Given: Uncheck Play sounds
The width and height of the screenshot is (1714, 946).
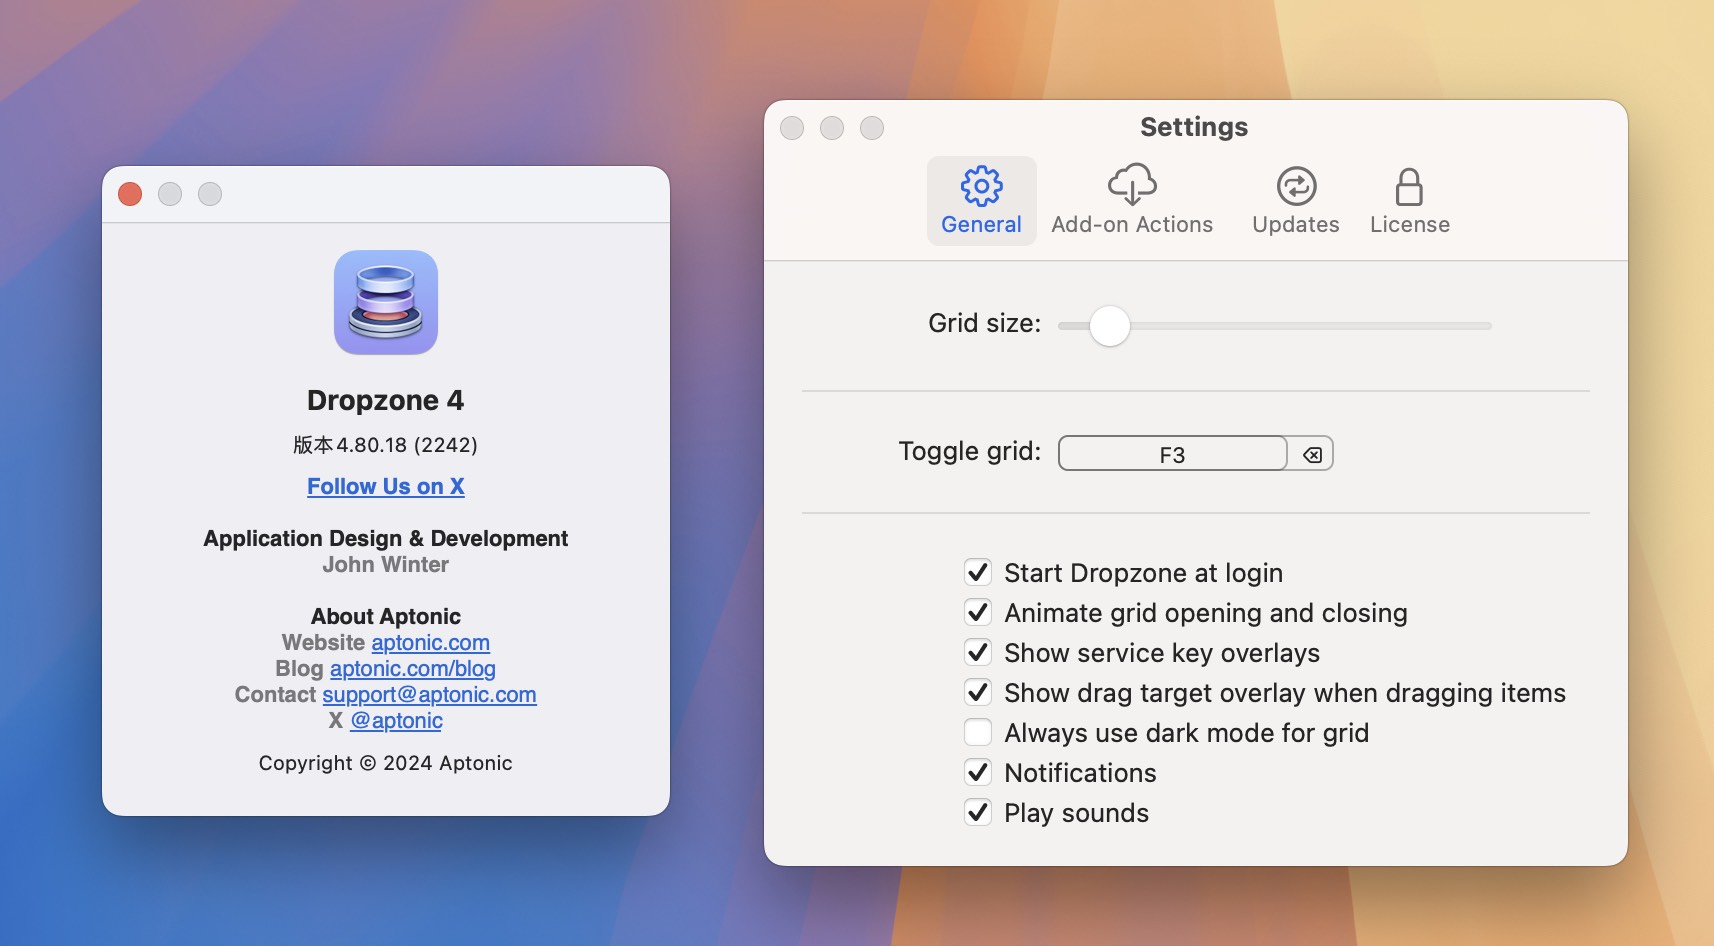Looking at the screenshot, I should tap(978, 813).
